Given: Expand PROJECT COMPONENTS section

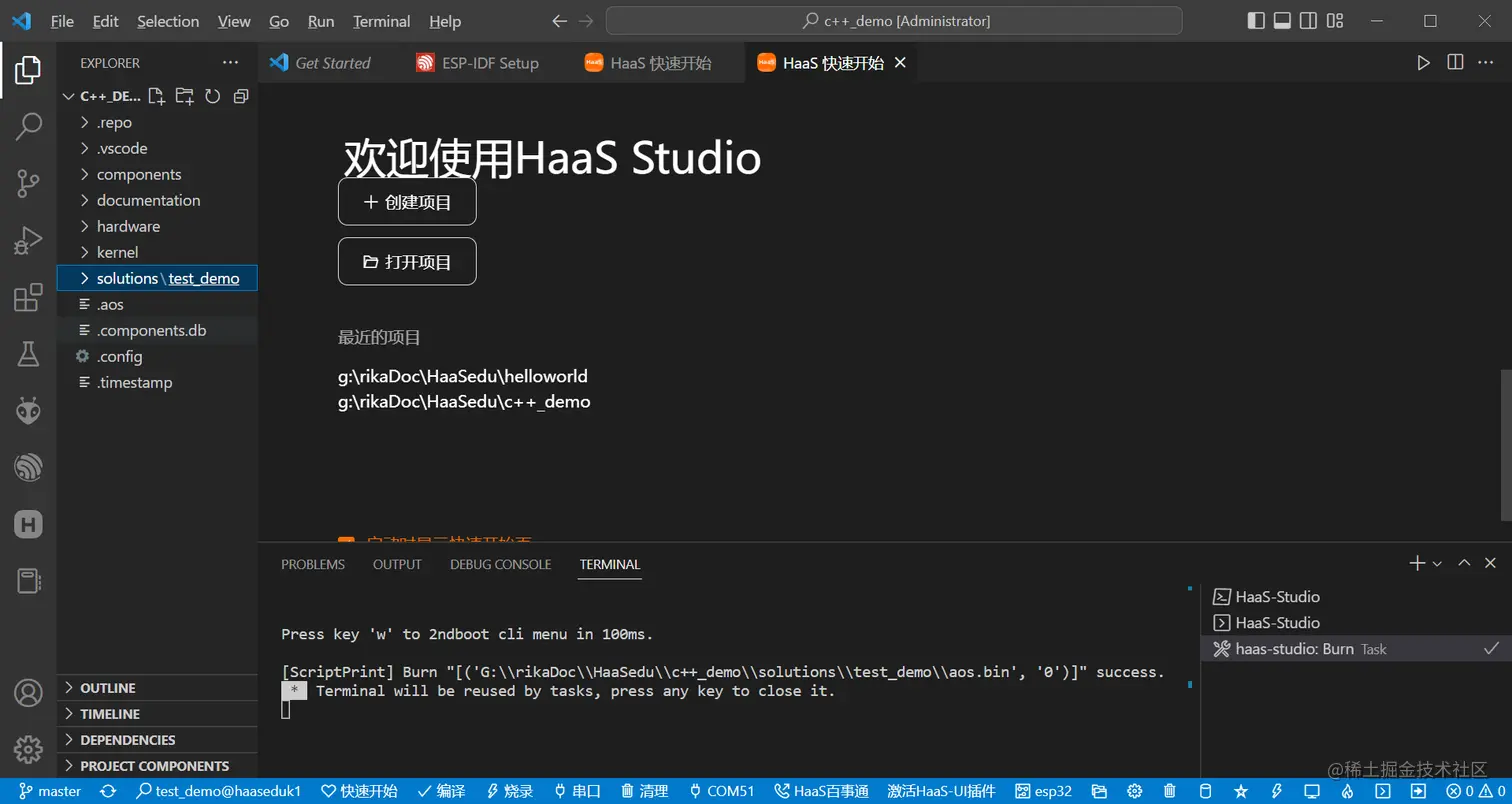Looking at the screenshot, I should pyautogui.click(x=157, y=766).
